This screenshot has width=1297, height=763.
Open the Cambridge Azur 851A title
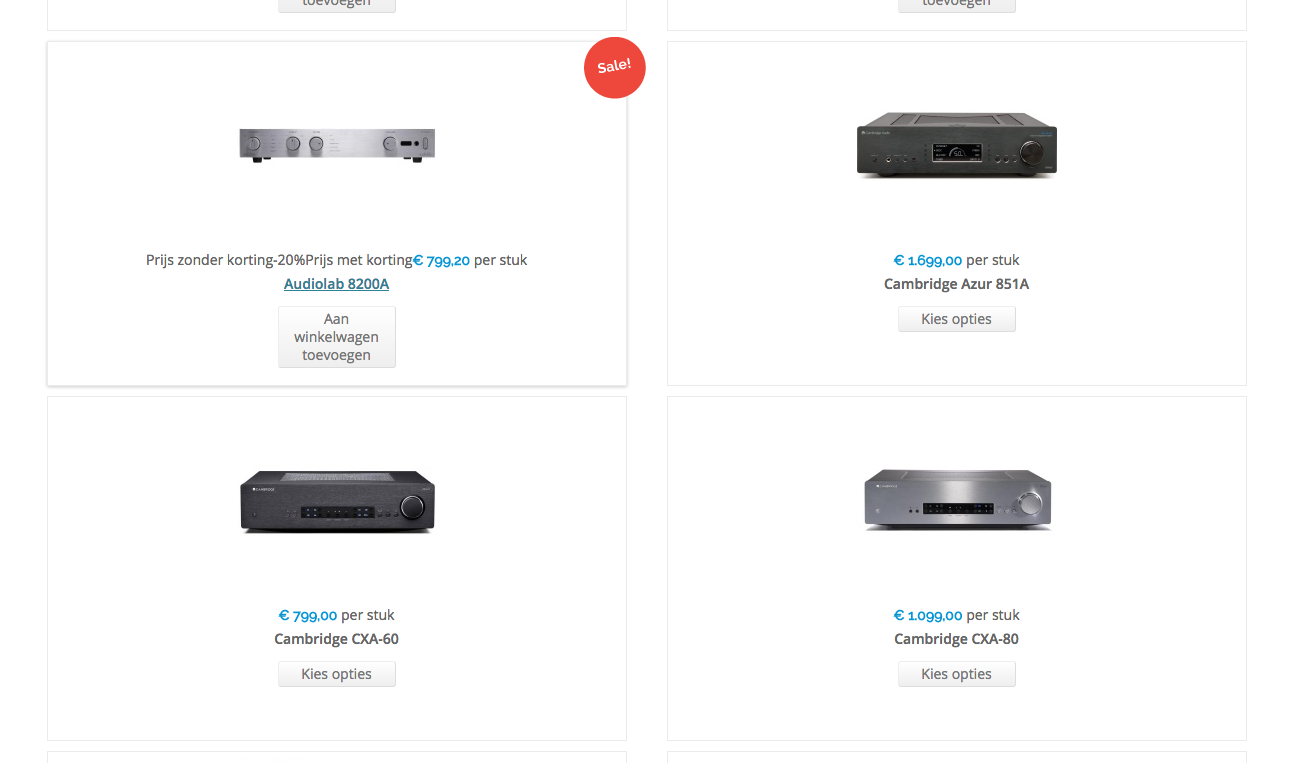coord(956,284)
